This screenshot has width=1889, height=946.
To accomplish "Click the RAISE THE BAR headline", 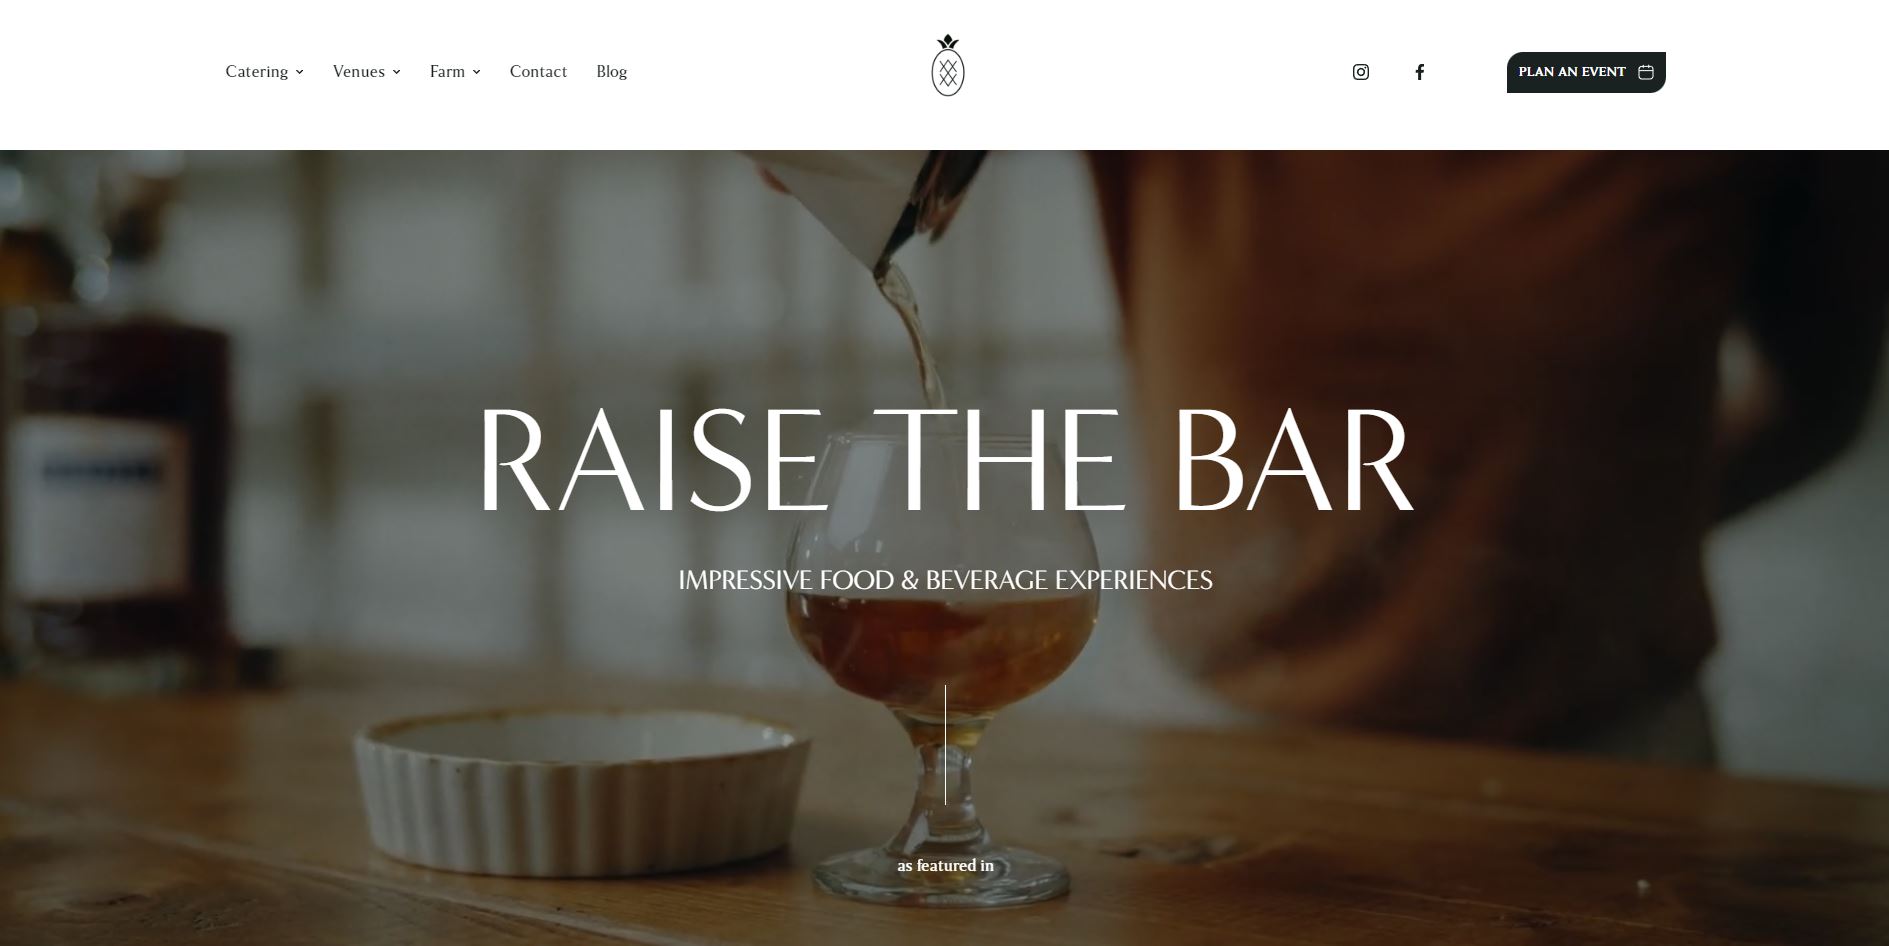I will pyautogui.click(x=945, y=460).
